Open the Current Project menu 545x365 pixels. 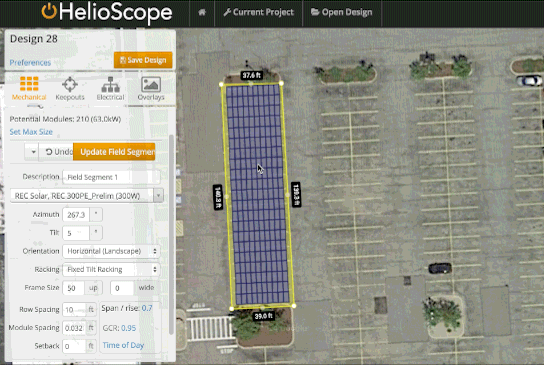[259, 13]
